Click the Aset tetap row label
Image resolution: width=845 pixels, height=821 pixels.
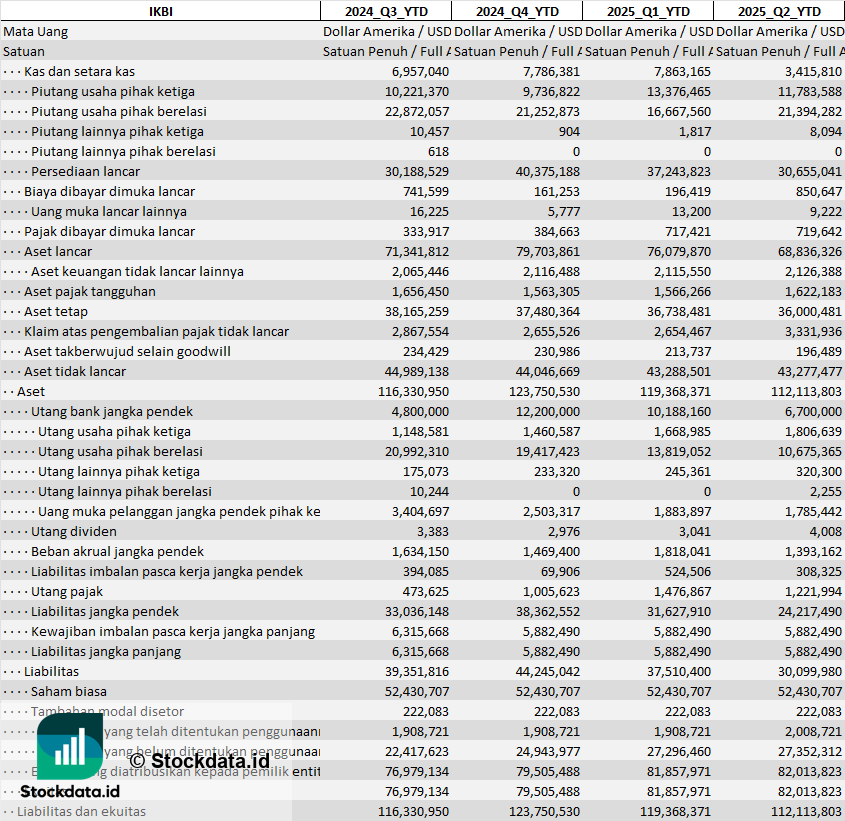pos(56,311)
